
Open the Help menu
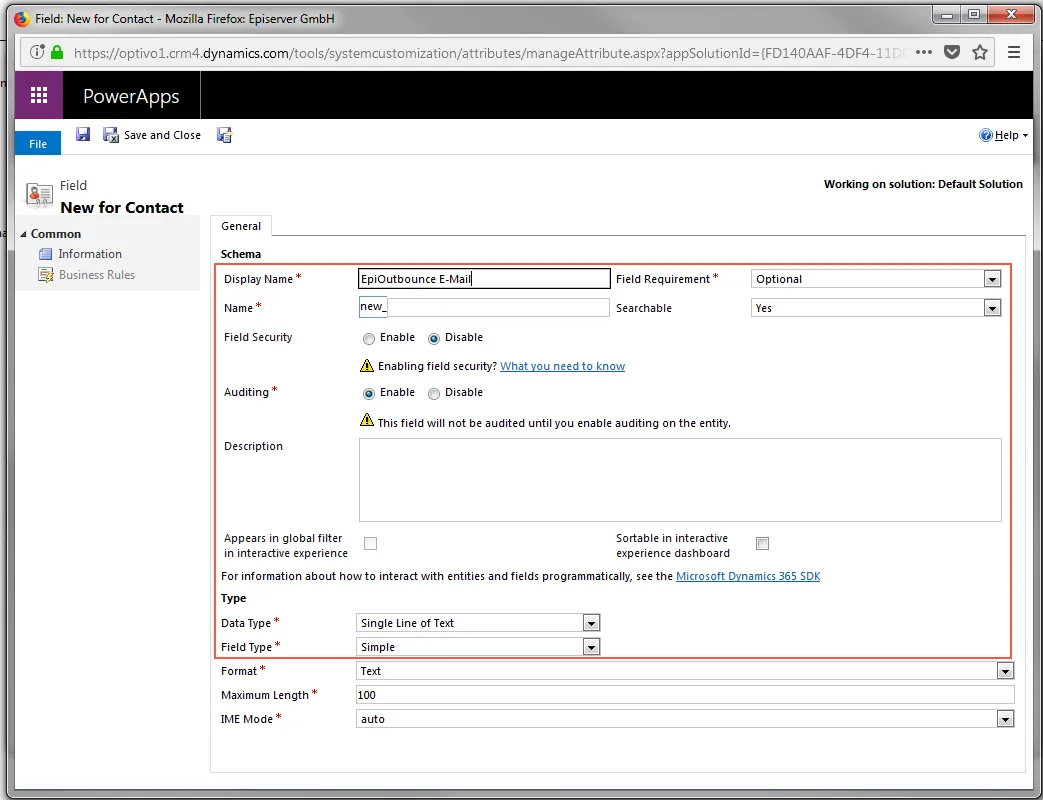(x=1003, y=135)
